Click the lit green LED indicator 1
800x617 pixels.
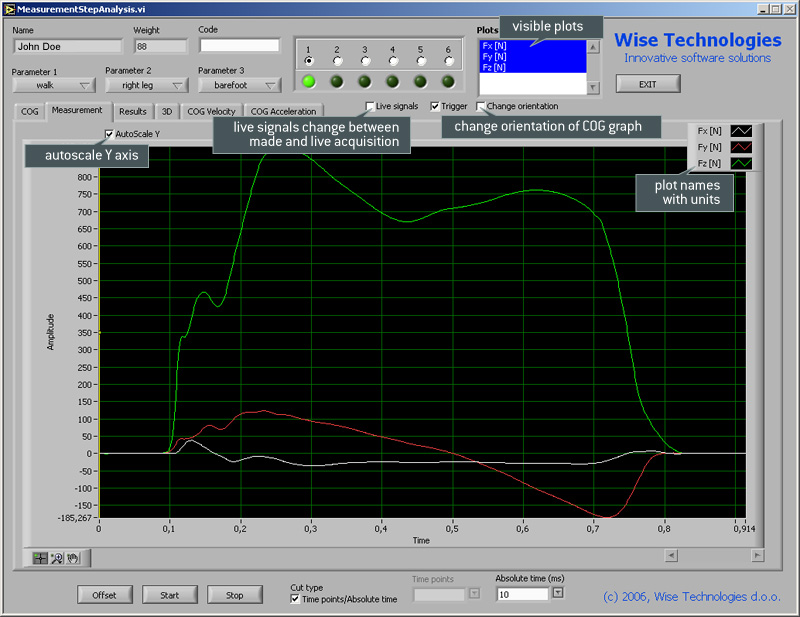click(x=309, y=81)
